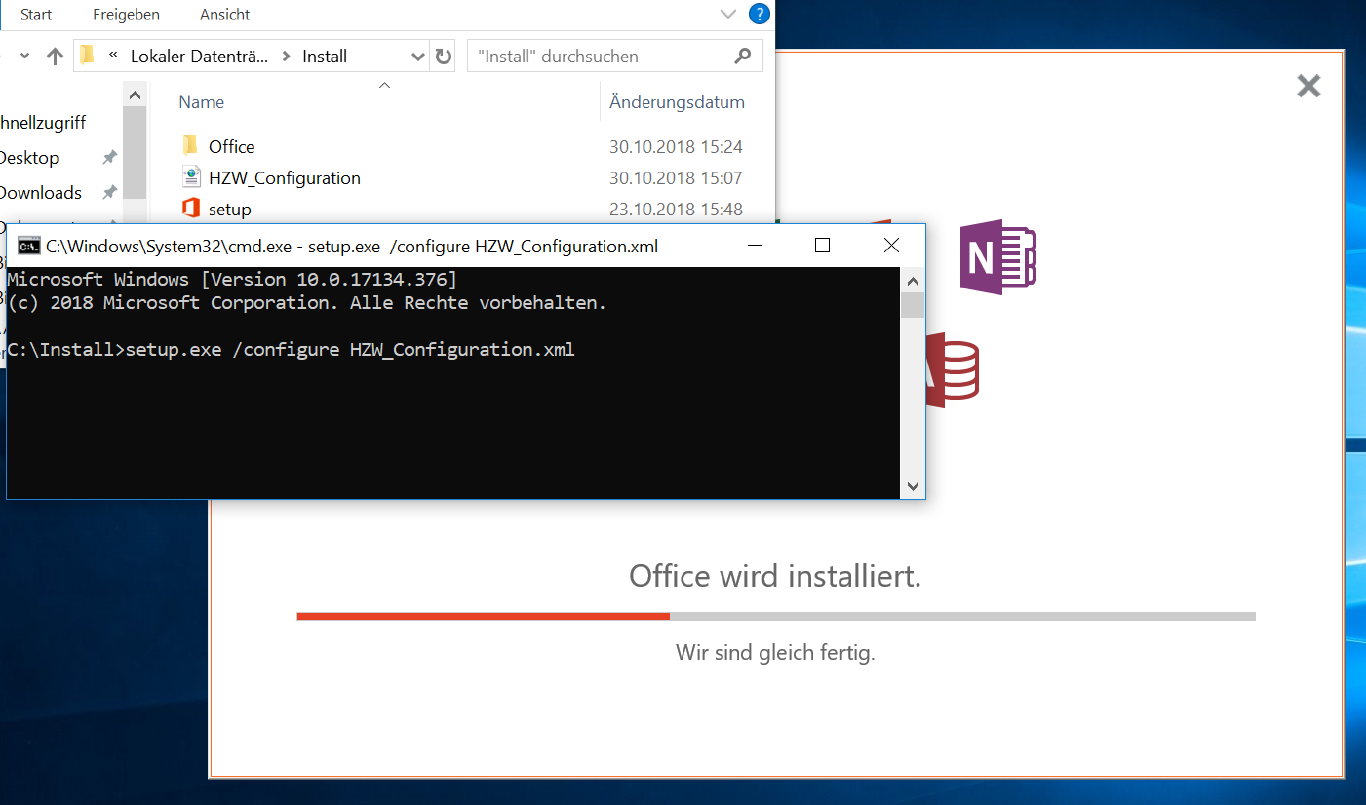The height and width of the screenshot is (805, 1366).
Task: Open the Explorer help question mark
Action: pos(759,14)
